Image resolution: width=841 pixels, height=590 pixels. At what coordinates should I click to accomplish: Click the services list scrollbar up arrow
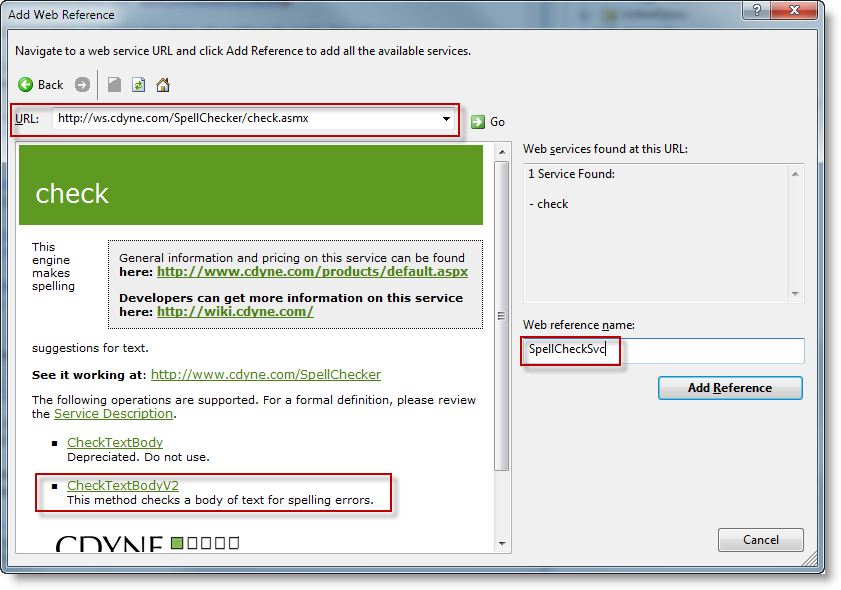pos(796,174)
